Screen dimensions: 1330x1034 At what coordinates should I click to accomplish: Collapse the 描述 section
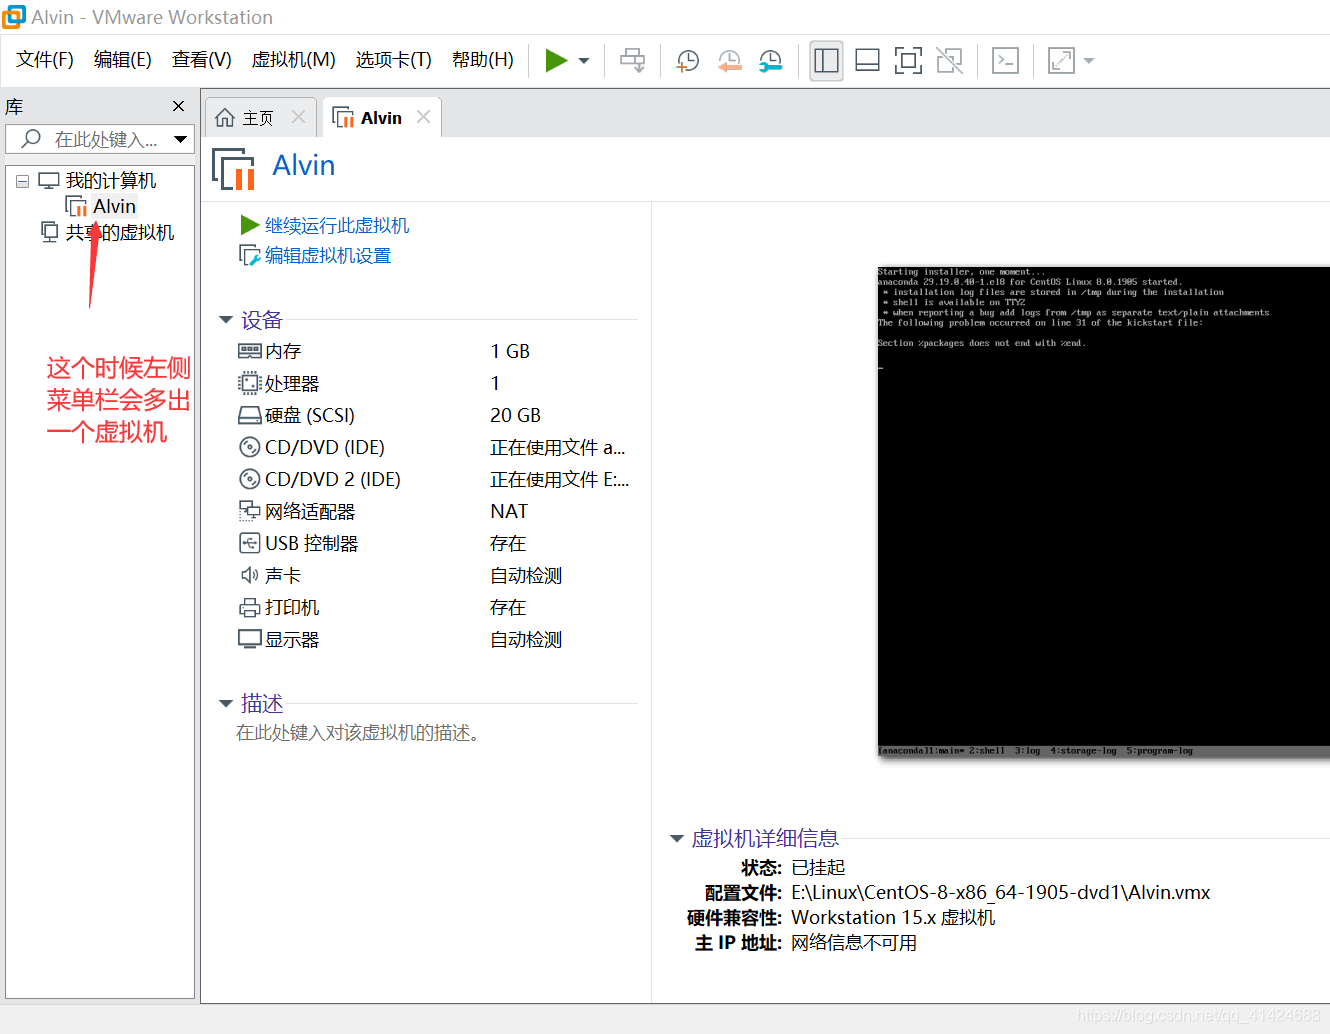coord(225,704)
